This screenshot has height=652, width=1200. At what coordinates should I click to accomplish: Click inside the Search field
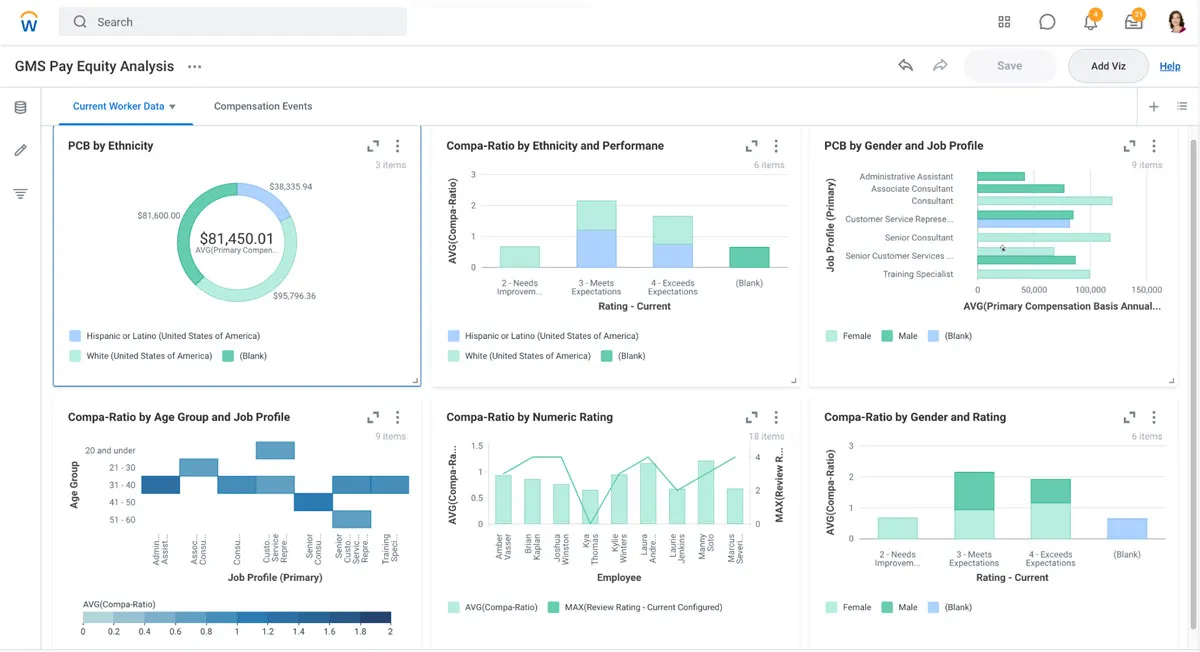point(230,21)
